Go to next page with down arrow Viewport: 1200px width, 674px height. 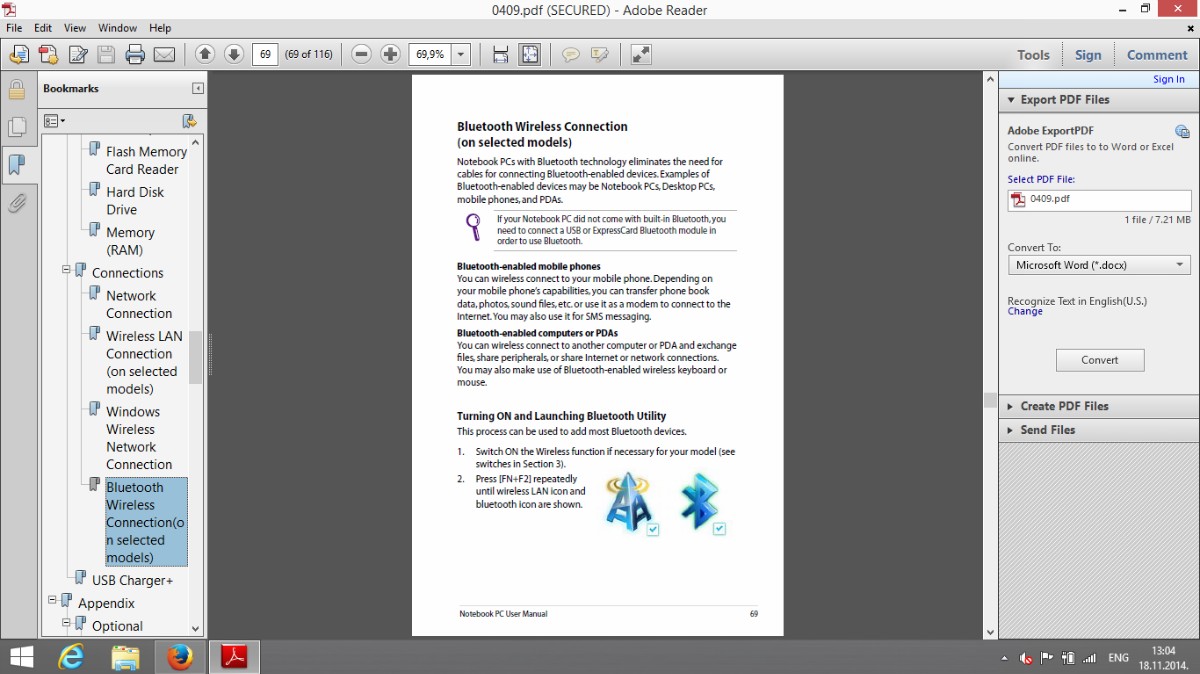pos(233,54)
